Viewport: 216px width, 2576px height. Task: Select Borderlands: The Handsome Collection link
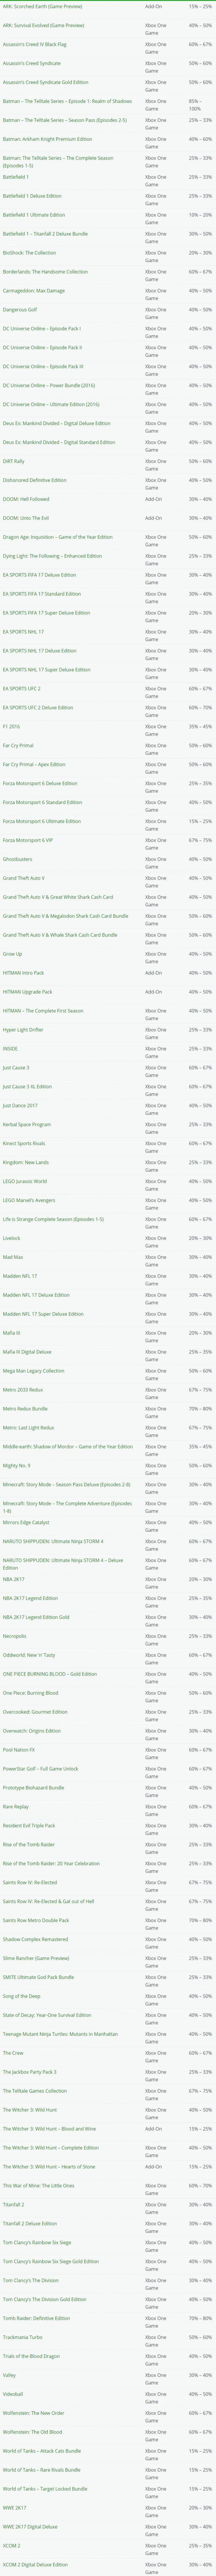pos(45,272)
